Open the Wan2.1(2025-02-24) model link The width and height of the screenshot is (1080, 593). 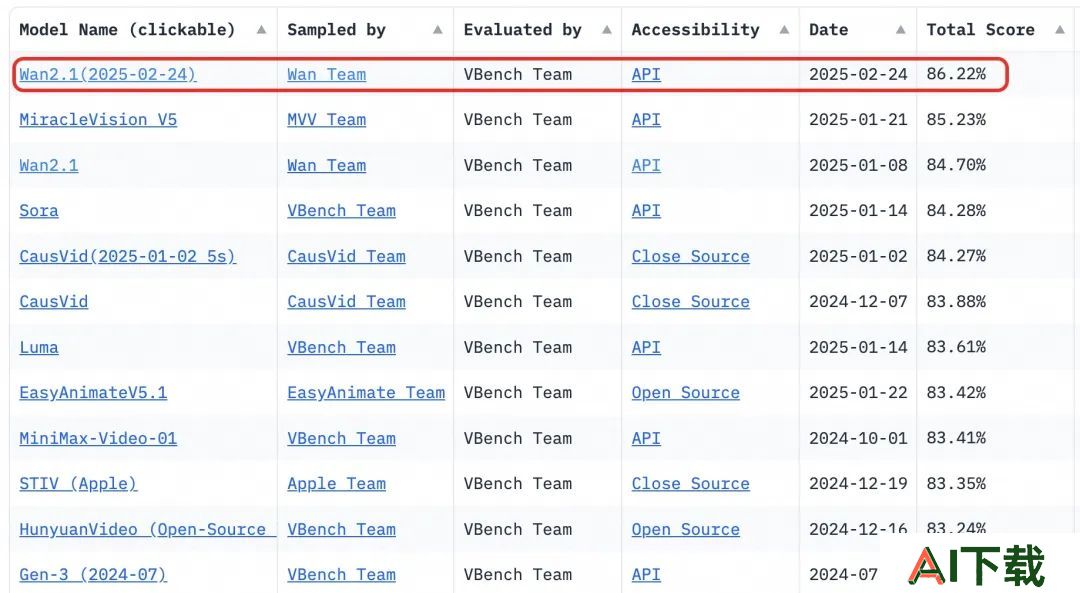pos(107,74)
